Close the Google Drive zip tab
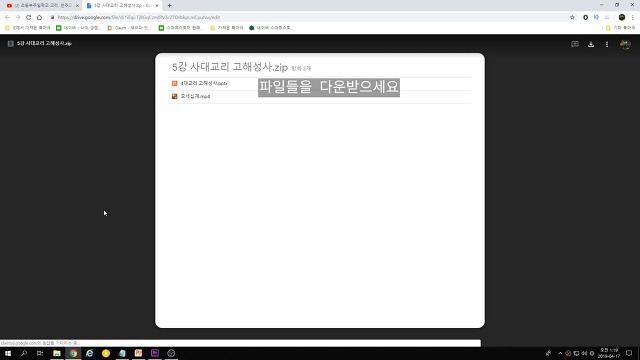 click(x=157, y=6)
